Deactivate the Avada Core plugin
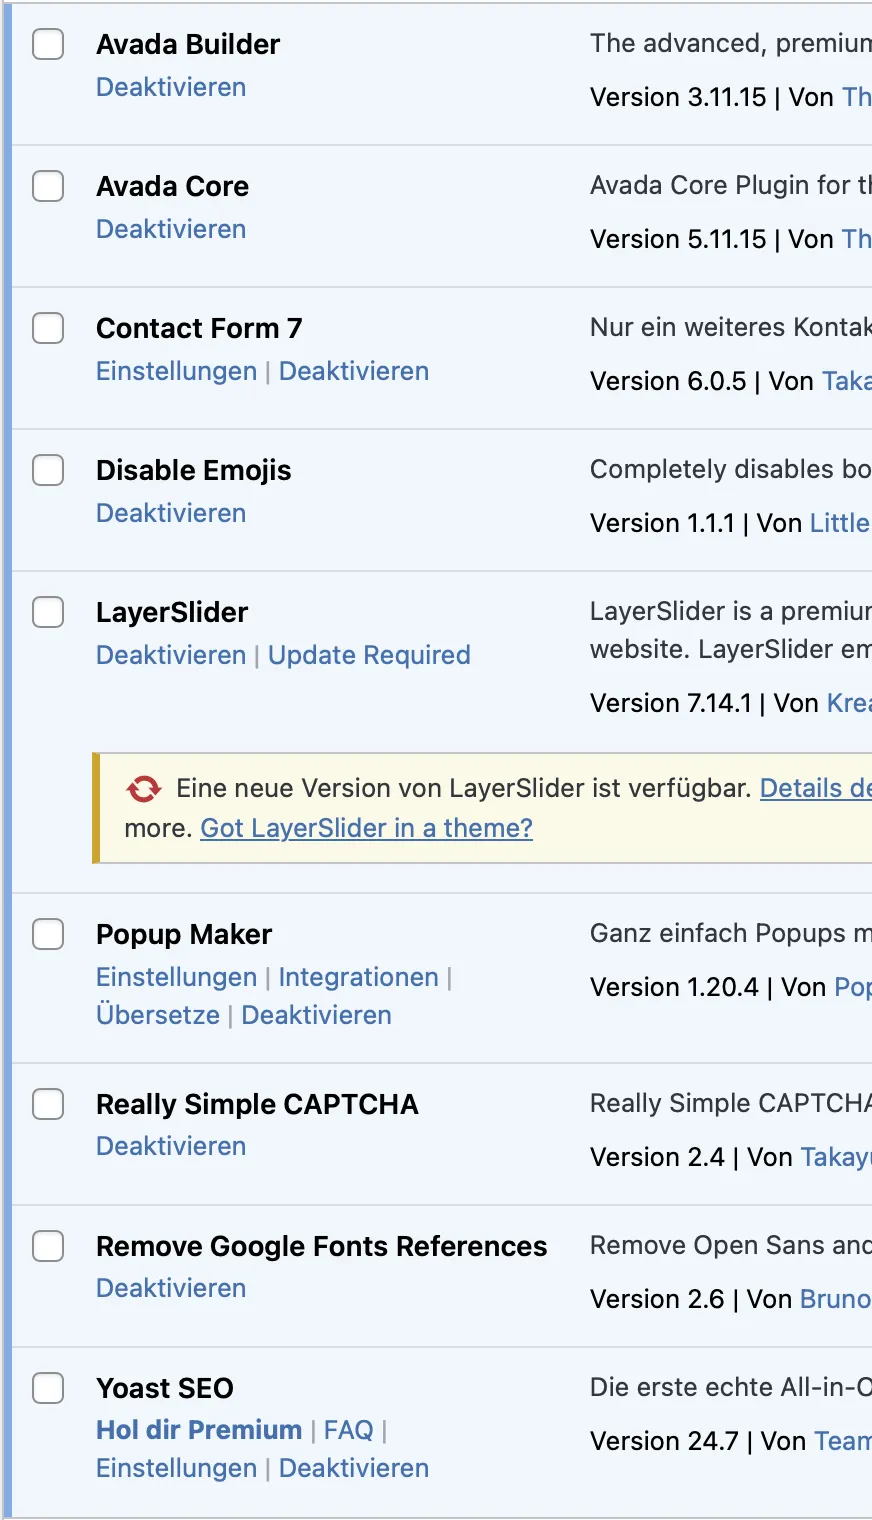 click(171, 229)
